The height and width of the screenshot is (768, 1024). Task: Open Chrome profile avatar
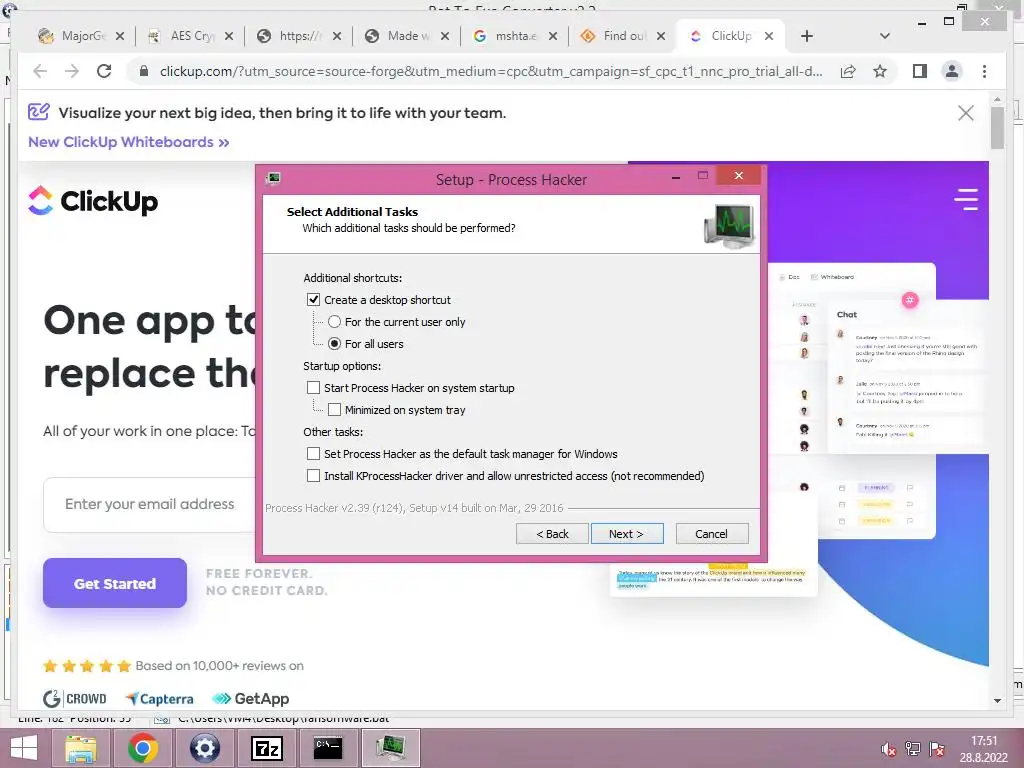click(x=952, y=71)
